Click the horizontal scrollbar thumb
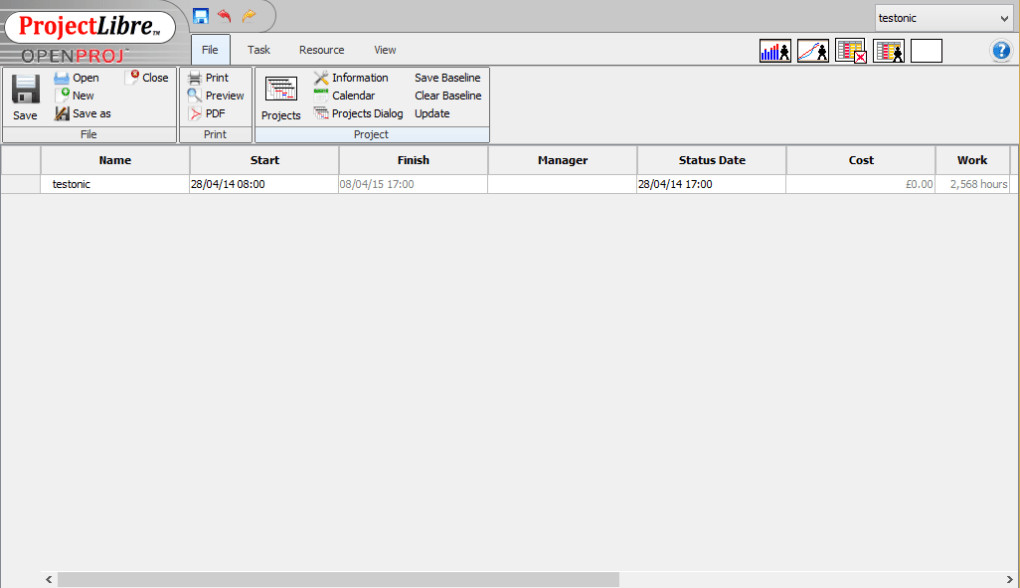This screenshot has width=1020, height=588. point(338,580)
